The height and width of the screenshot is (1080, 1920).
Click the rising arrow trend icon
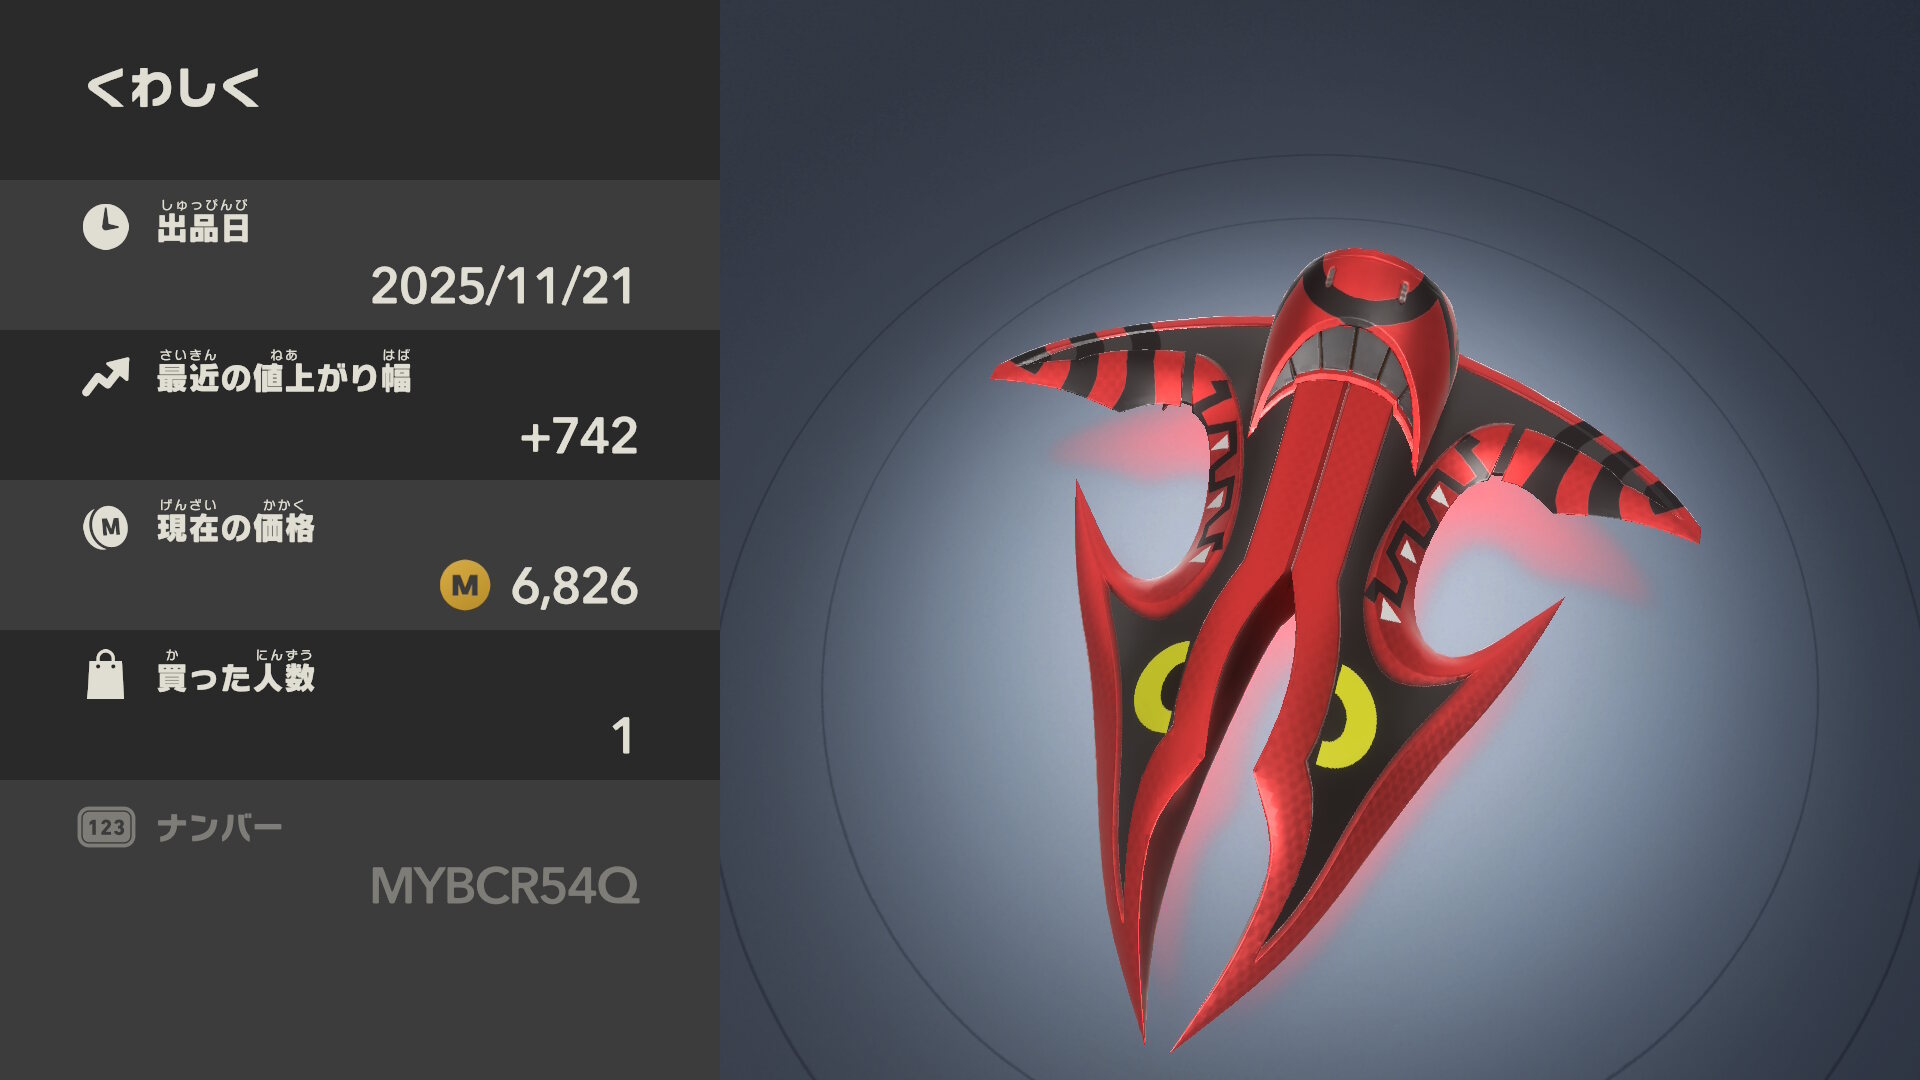click(x=106, y=377)
